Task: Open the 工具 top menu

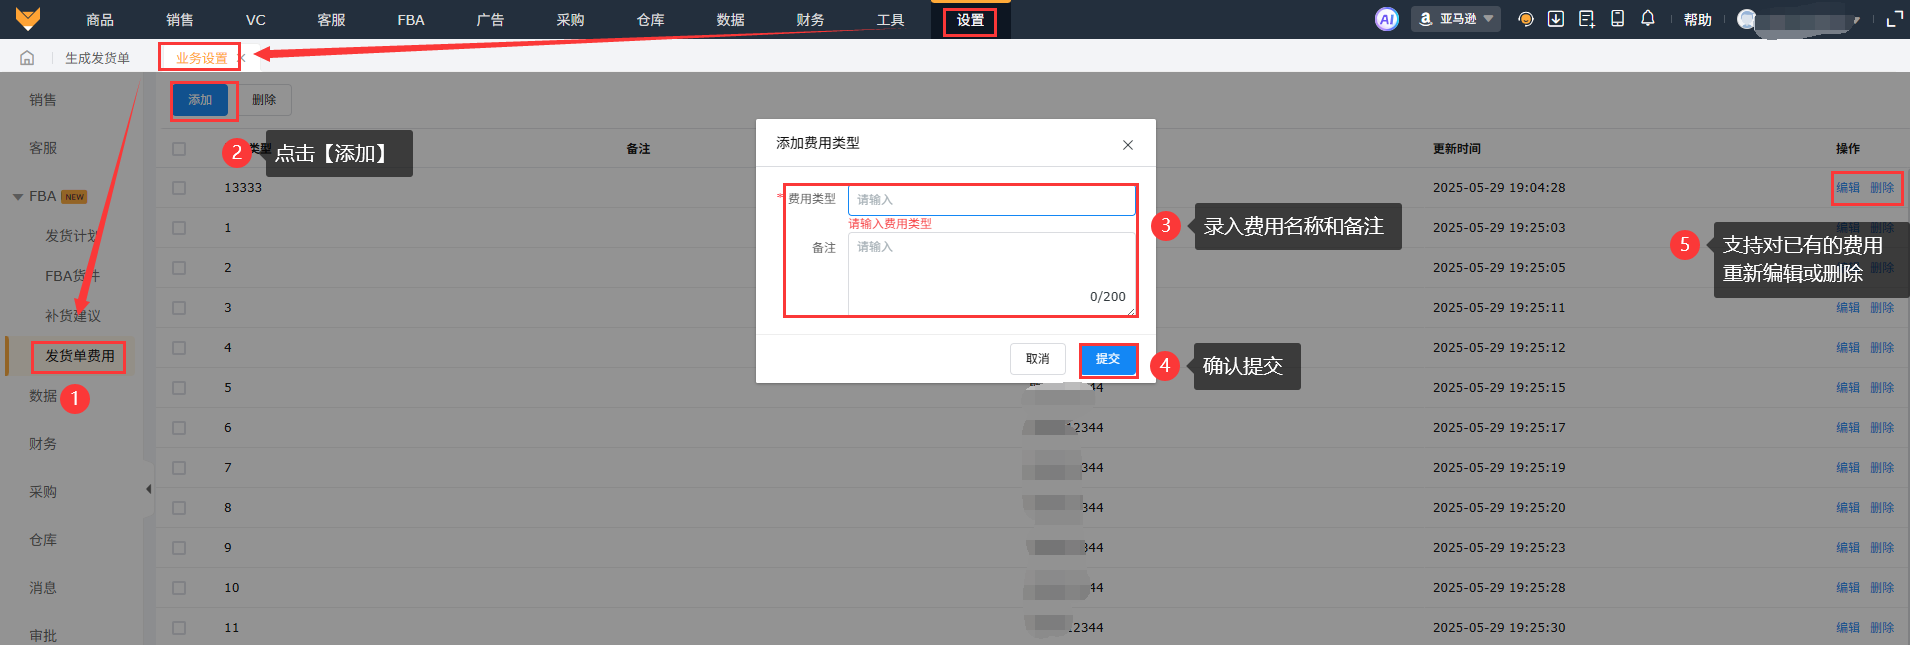Action: click(x=890, y=20)
